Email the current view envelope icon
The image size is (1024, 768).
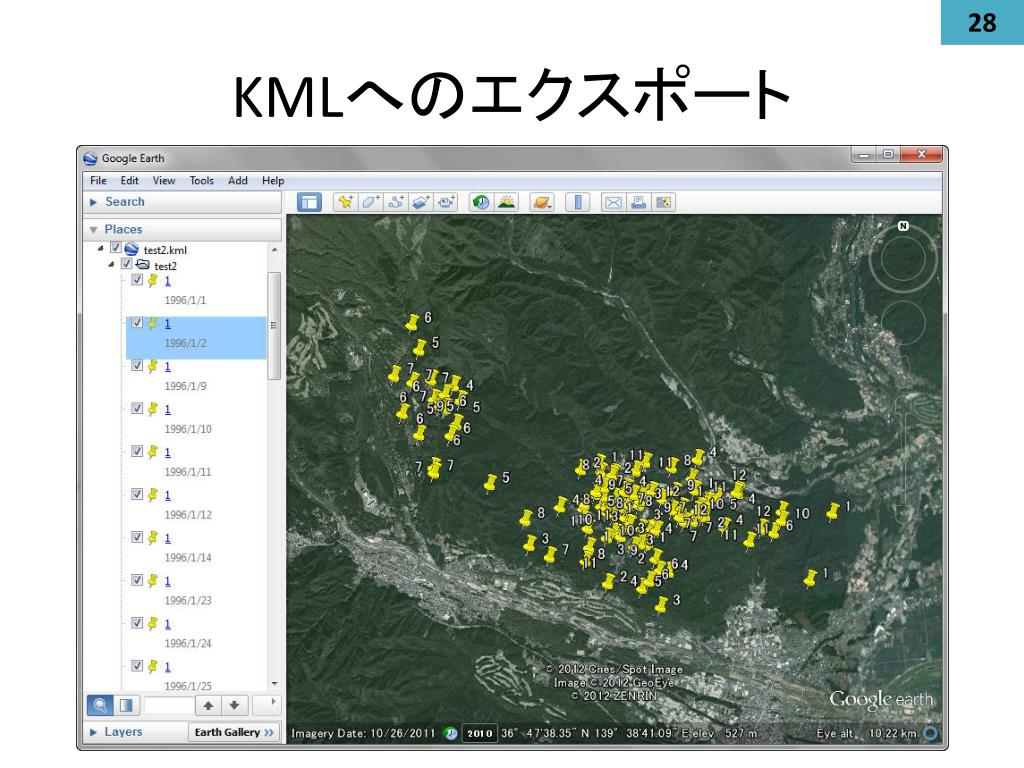click(613, 202)
